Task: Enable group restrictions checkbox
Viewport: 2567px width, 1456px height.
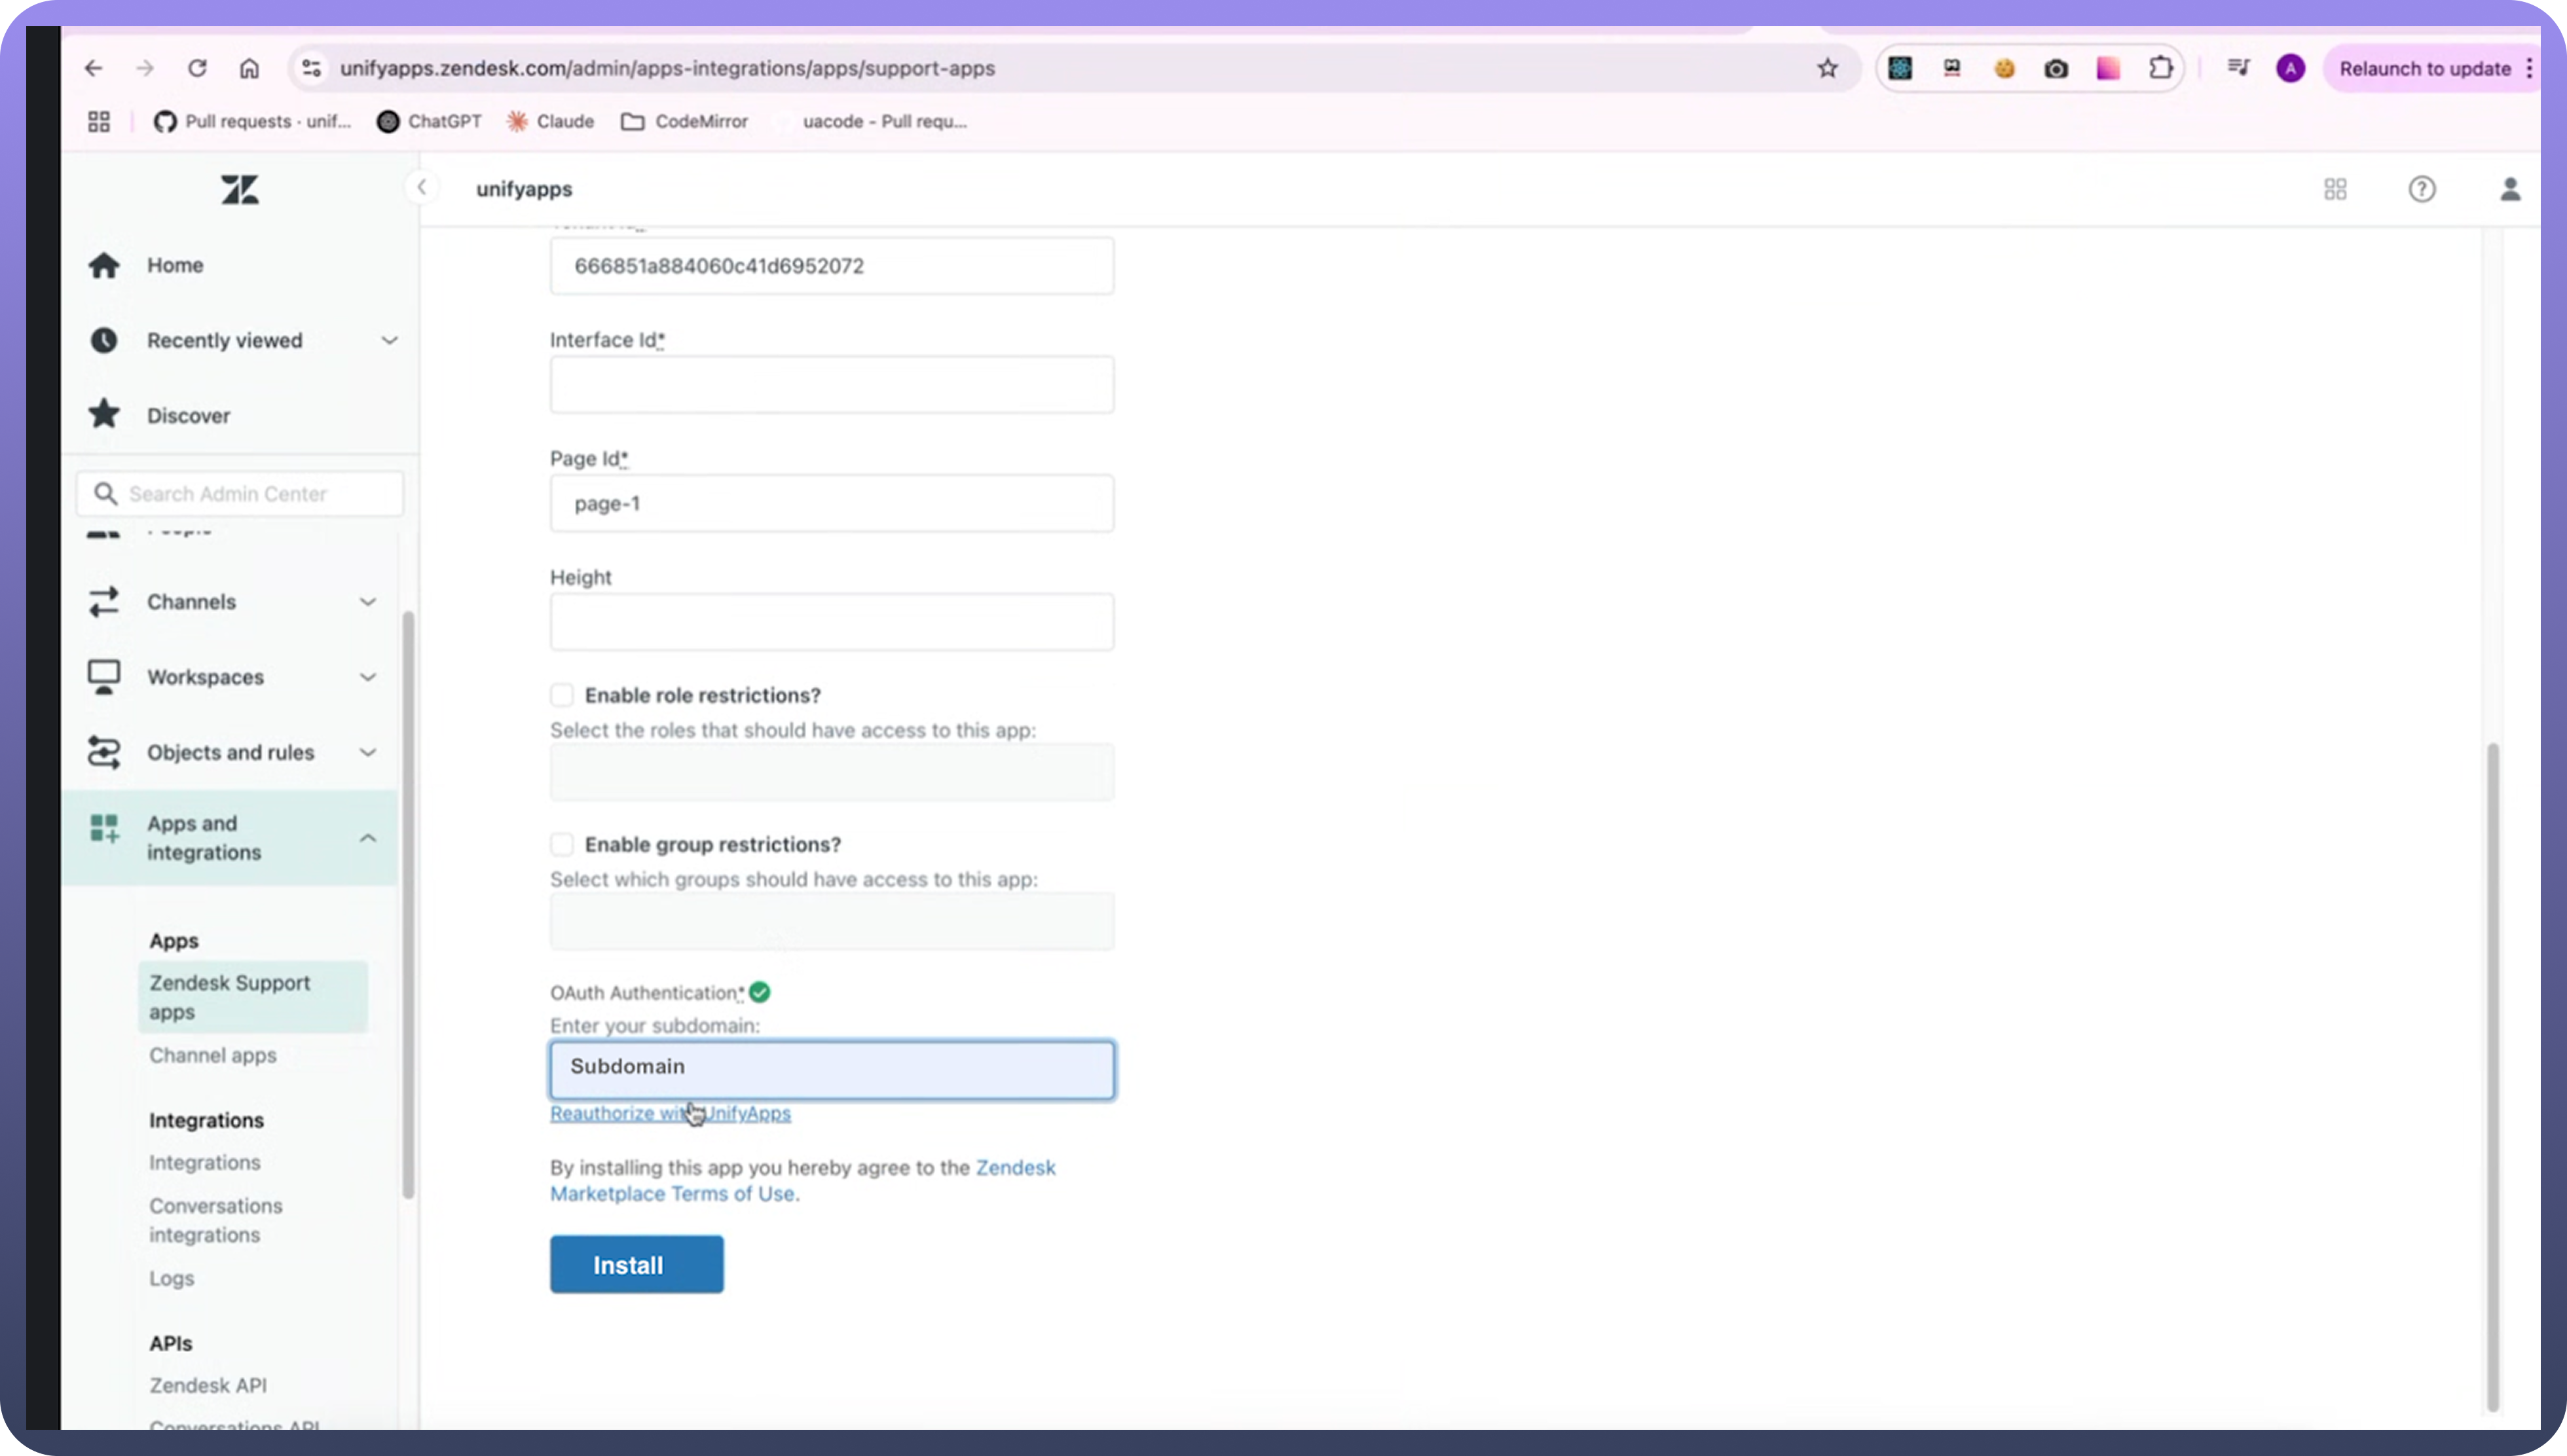Action: pyautogui.click(x=562, y=844)
